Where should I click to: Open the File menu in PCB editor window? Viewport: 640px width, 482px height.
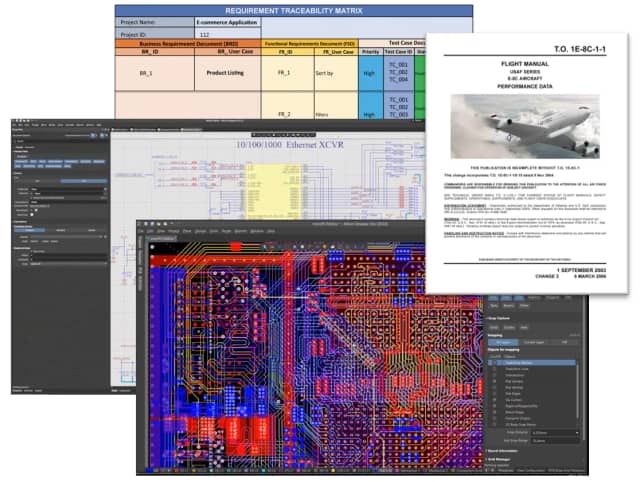[140, 231]
